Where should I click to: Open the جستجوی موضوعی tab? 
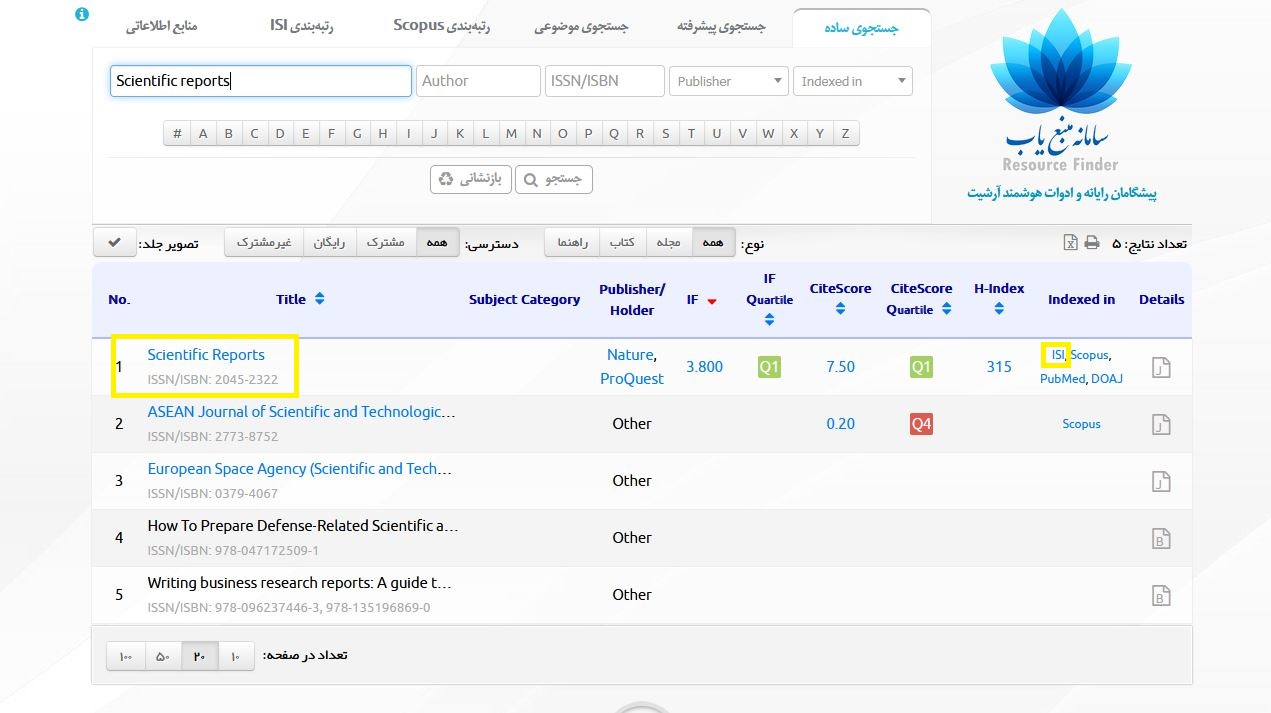[x=581, y=27]
